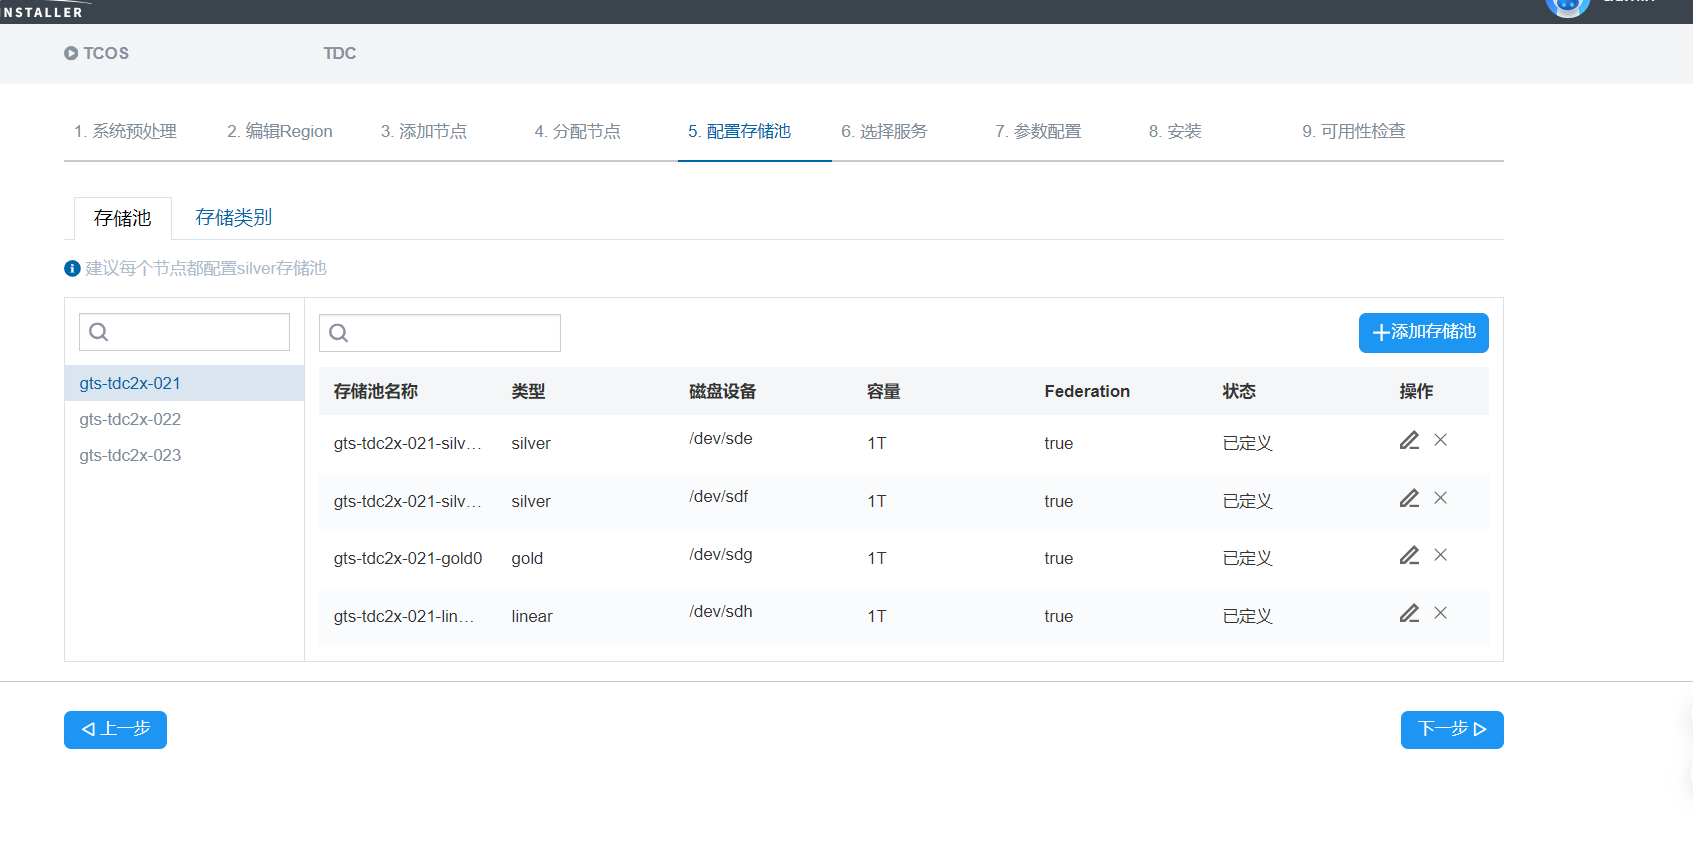Click the linear type cell
The width and height of the screenshot is (1693, 844).
(532, 616)
